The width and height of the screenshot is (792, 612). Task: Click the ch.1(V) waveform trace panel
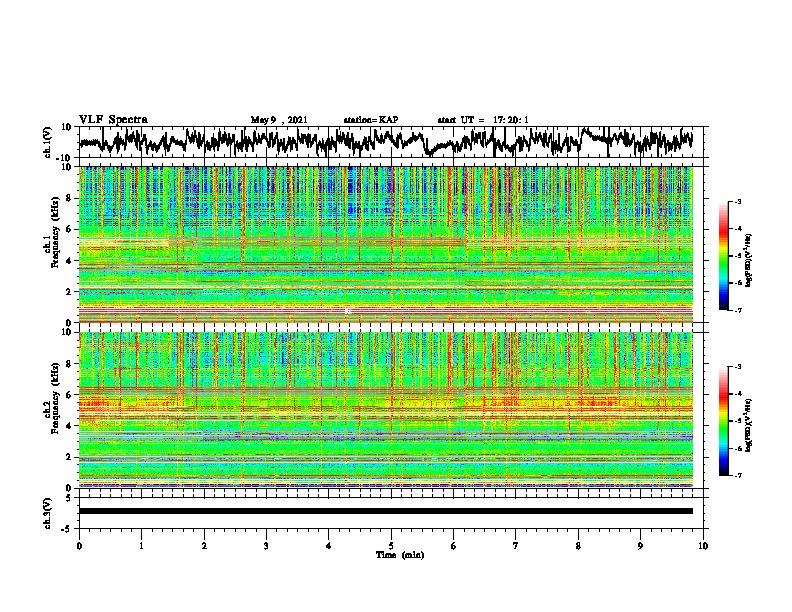(x=390, y=142)
